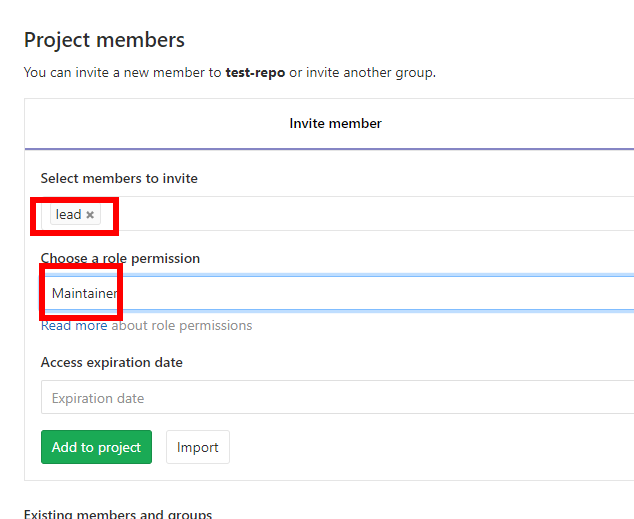Click the 'Select members to invite' label
This screenshot has width=634, height=519.
pyautogui.click(x=119, y=178)
